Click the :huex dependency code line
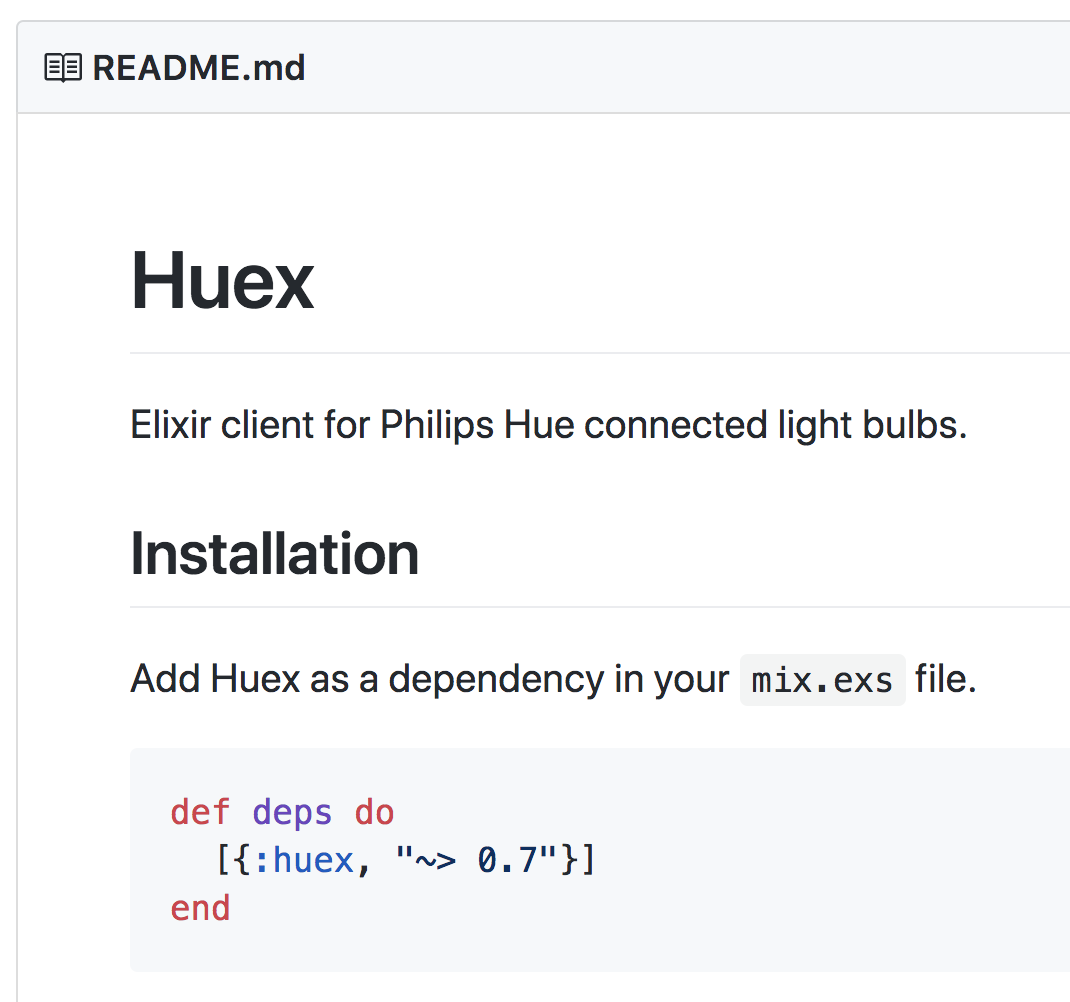1070x1002 pixels. point(405,860)
